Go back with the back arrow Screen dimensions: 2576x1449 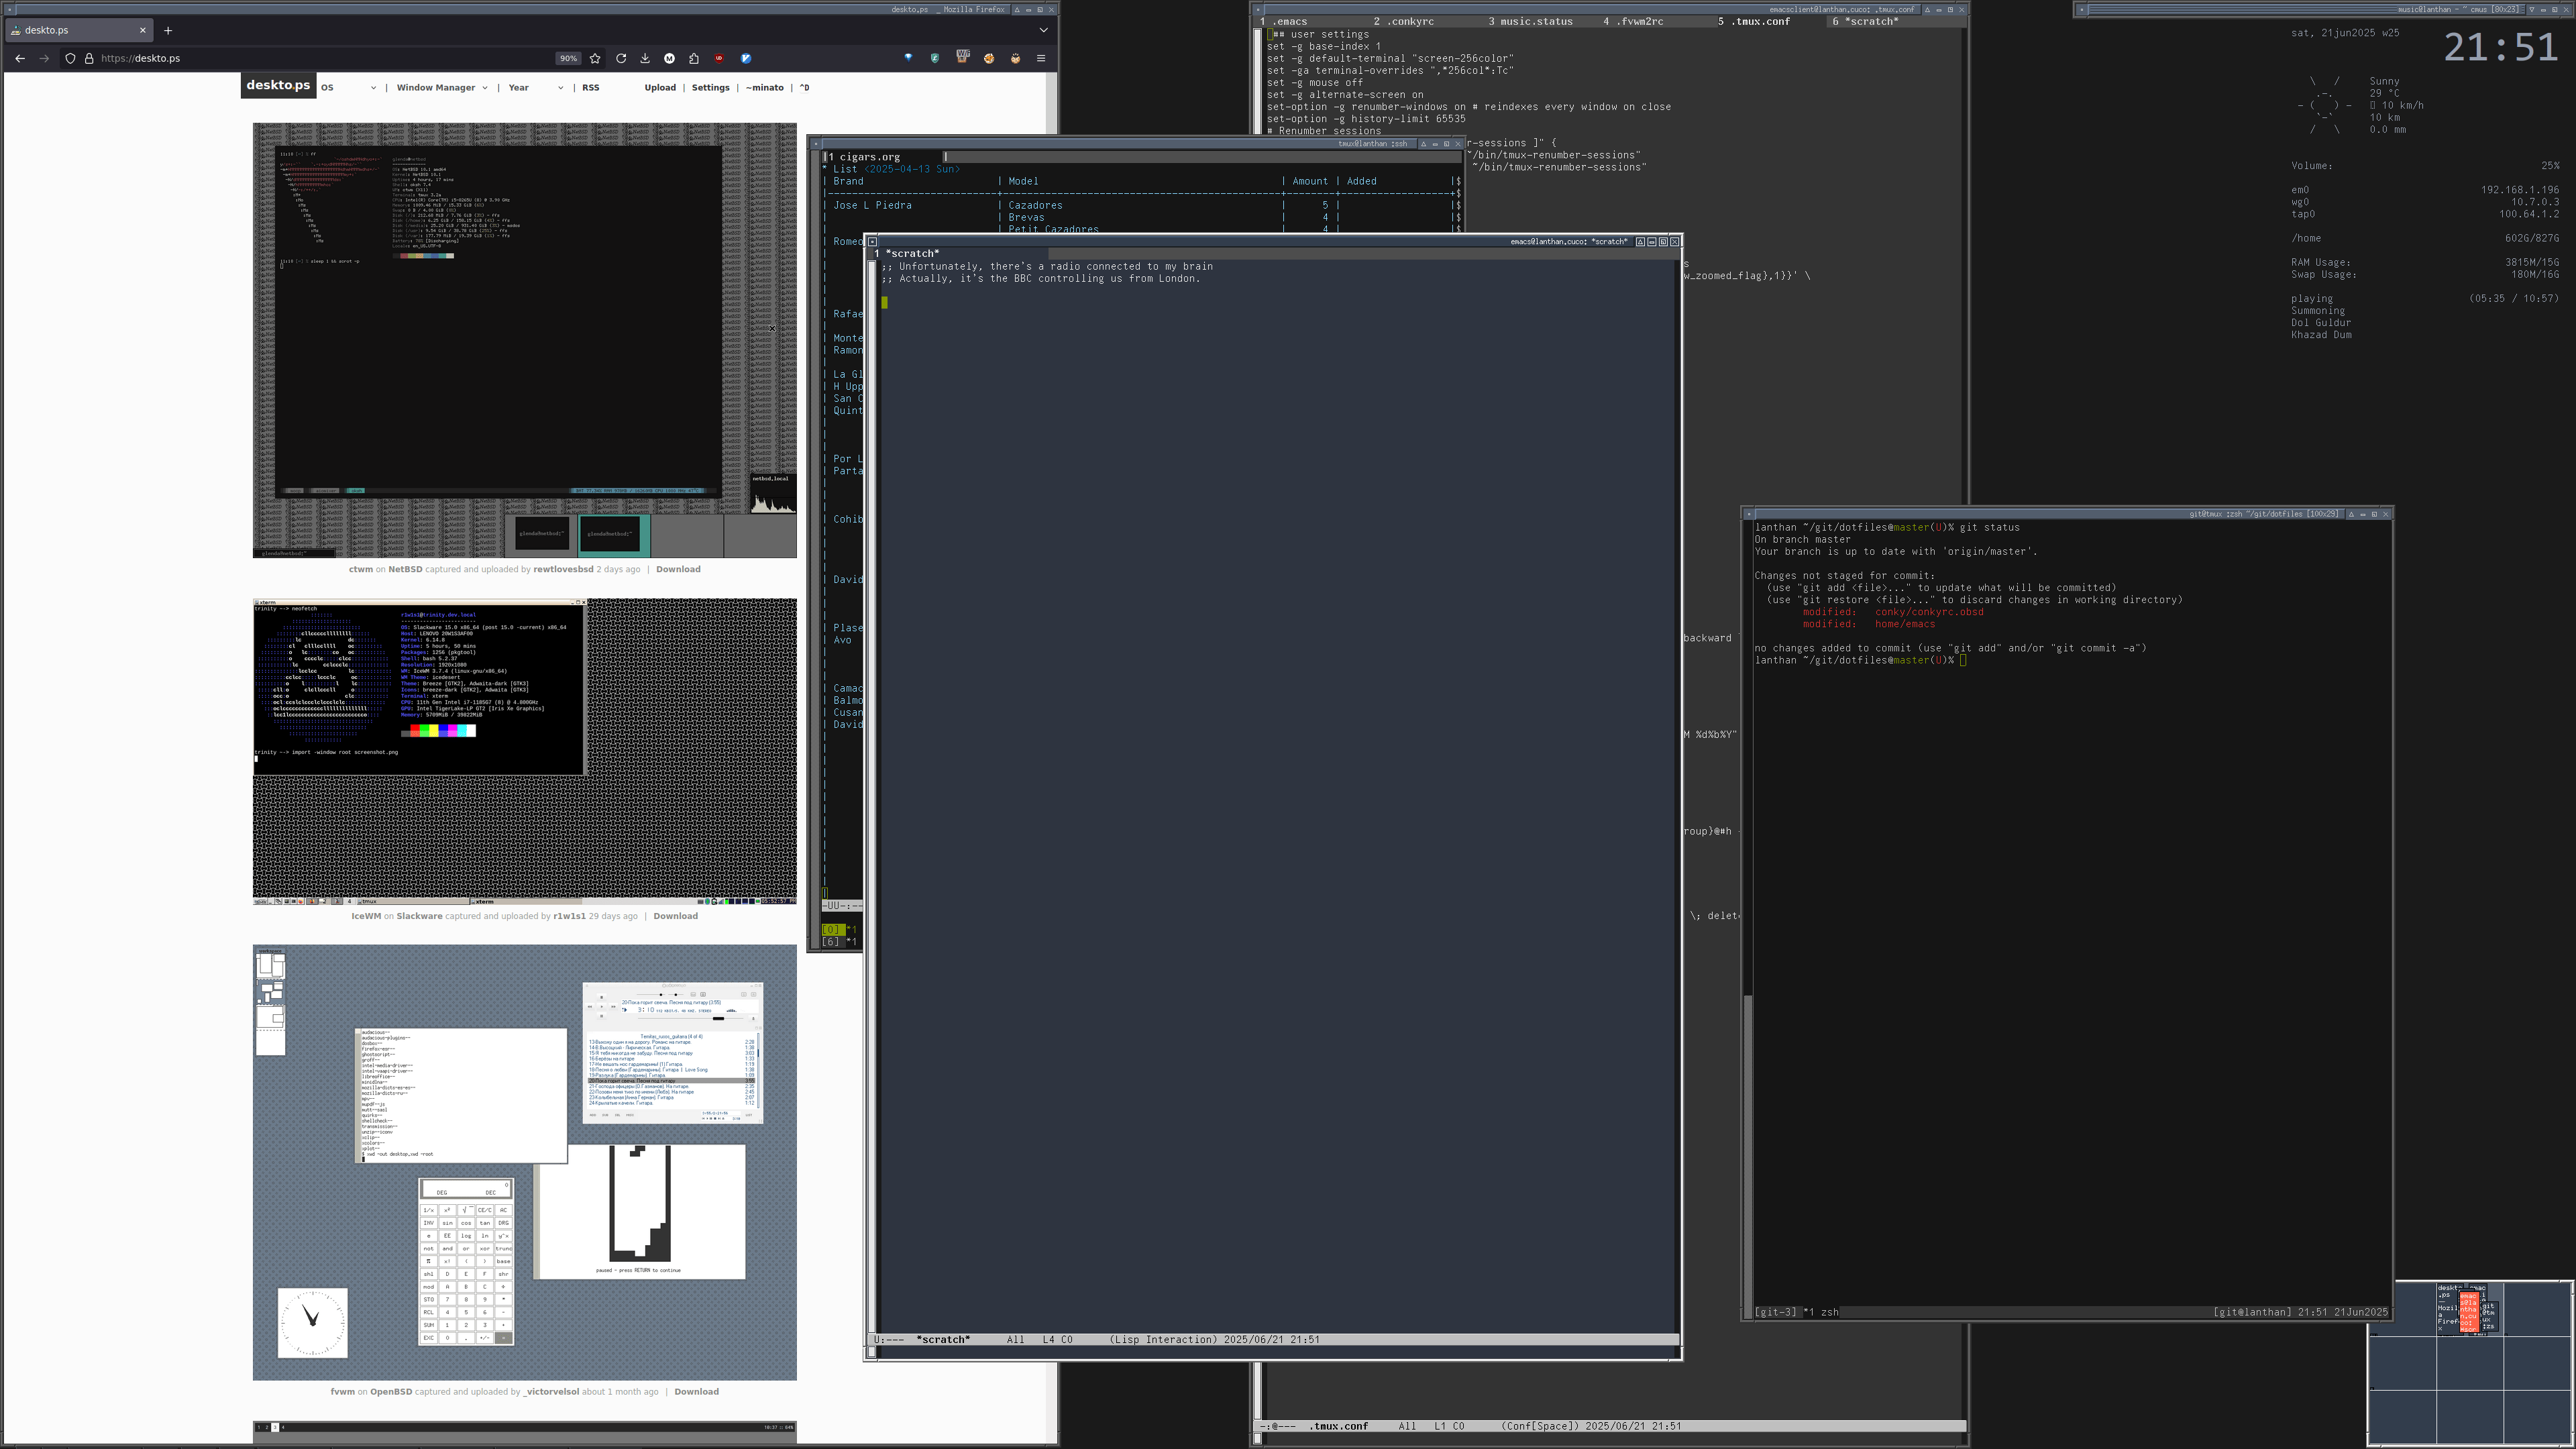click(x=20, y=58)
